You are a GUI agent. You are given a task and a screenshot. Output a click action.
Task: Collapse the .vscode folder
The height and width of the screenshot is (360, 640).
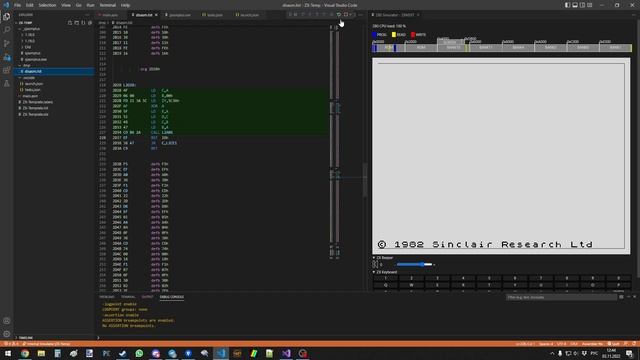pyautogui.click(x=29, y=78)
